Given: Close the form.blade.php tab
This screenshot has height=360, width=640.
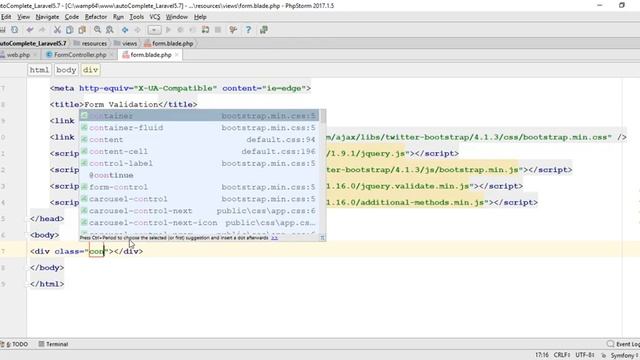Looking at the screenshot, I should click(x=177, y=55).
